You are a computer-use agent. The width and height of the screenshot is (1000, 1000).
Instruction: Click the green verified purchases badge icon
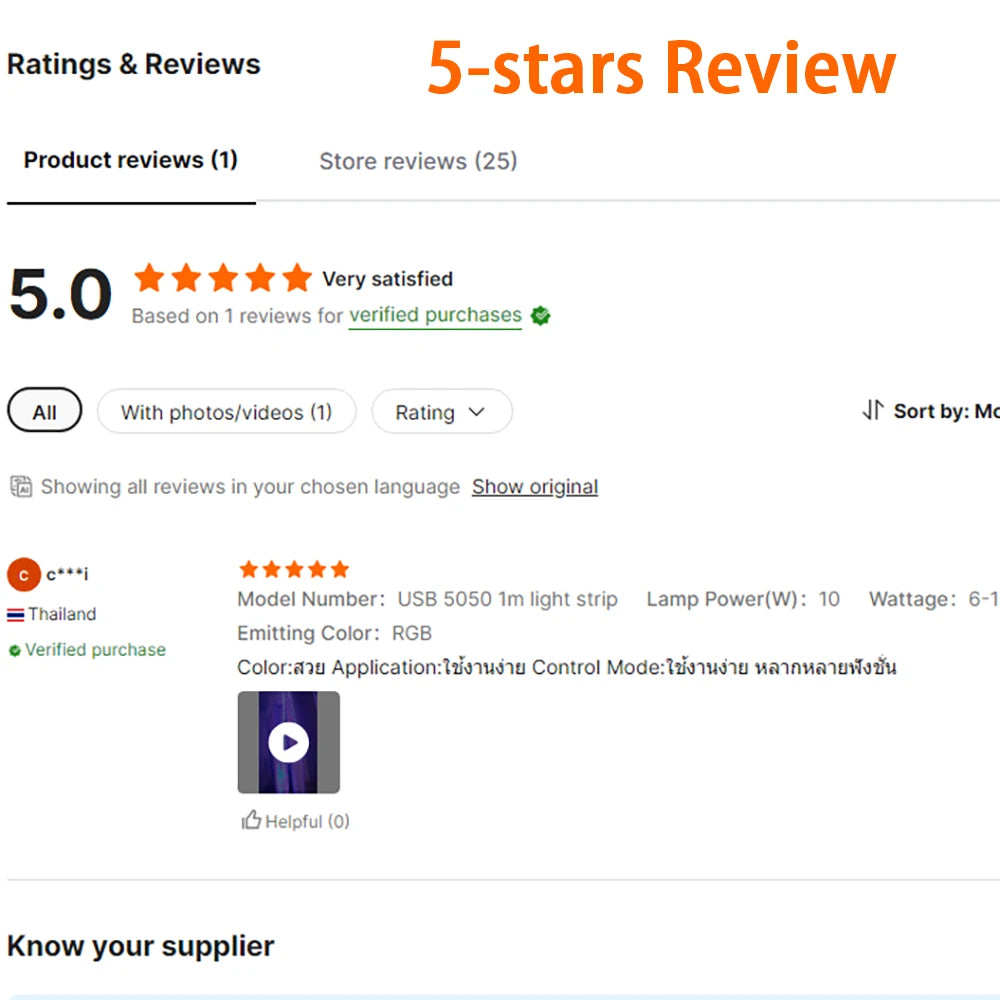pos(541,316)
